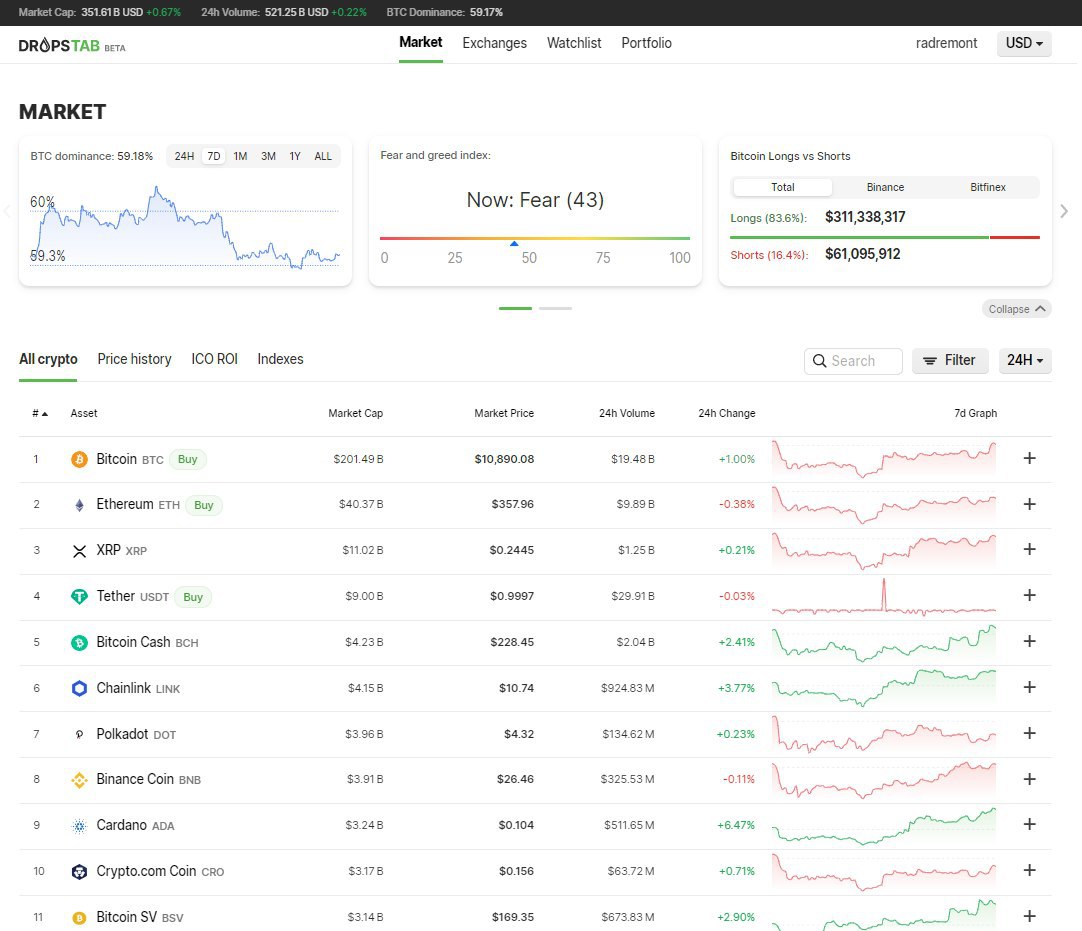Image resolution: width=1082 pixels, height=931 pixels.
Task: Set BTC dominance chart to ALL
Action: pyautogui.click(x=323, y=157)
